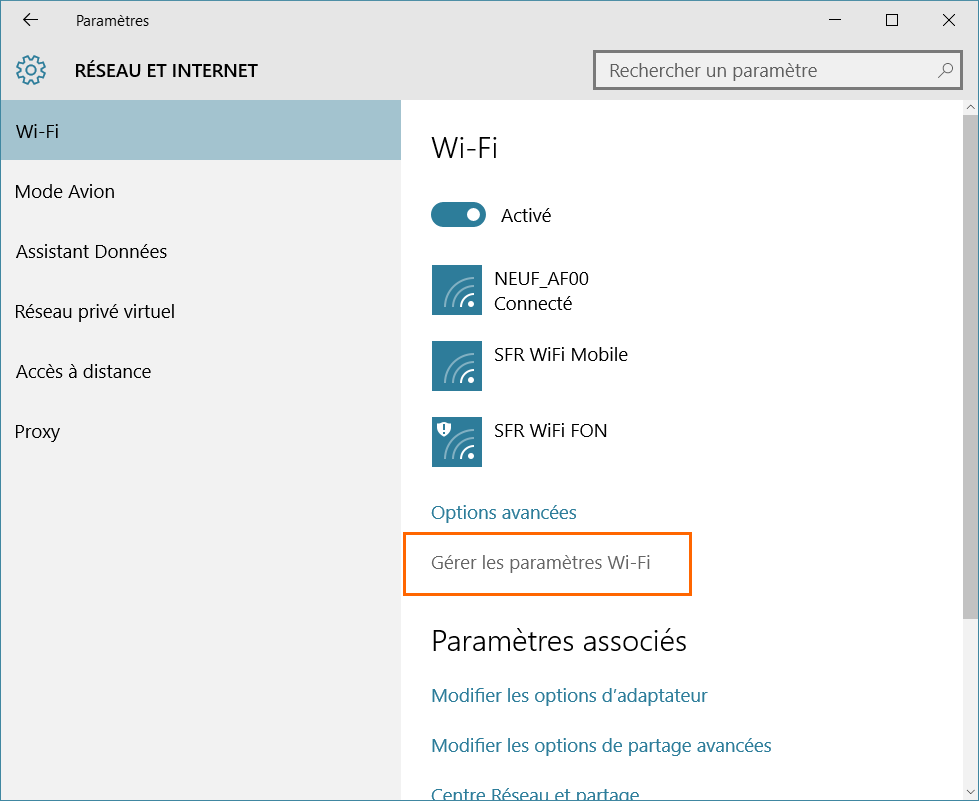Image resolution: width=979 pixels, height=801 pixels.
Task: Click Gérer les paramètres Wi-Fi
Action: coord(541,563)
